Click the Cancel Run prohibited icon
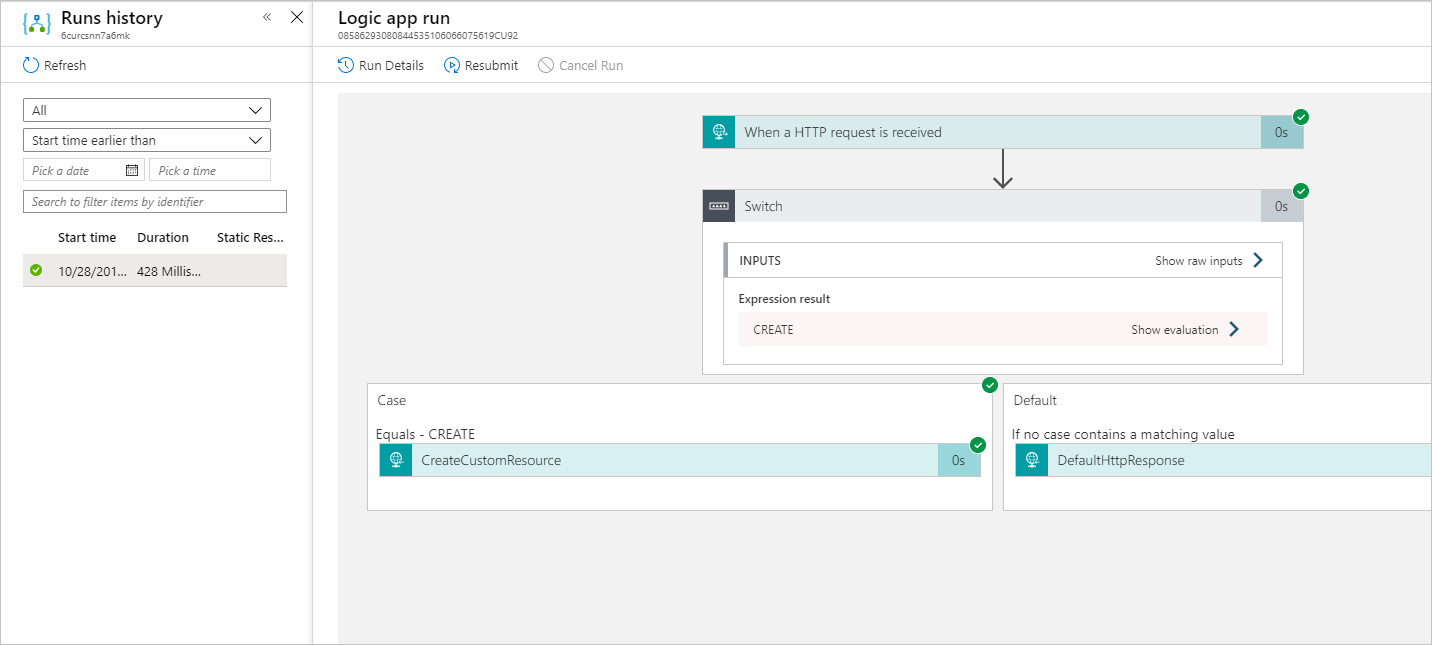The width and height of the screenshot is (1432, 645). 546,65
